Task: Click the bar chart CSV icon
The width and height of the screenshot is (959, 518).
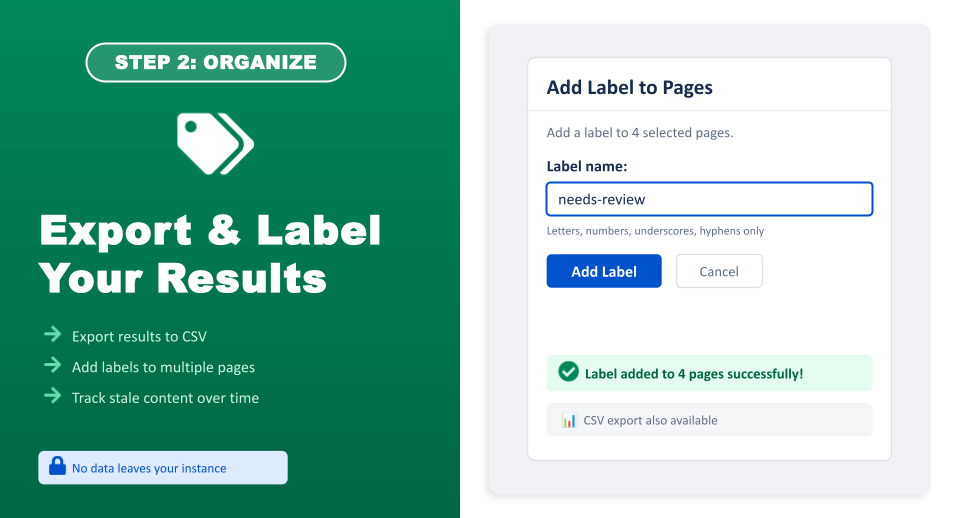Action: 569,420
